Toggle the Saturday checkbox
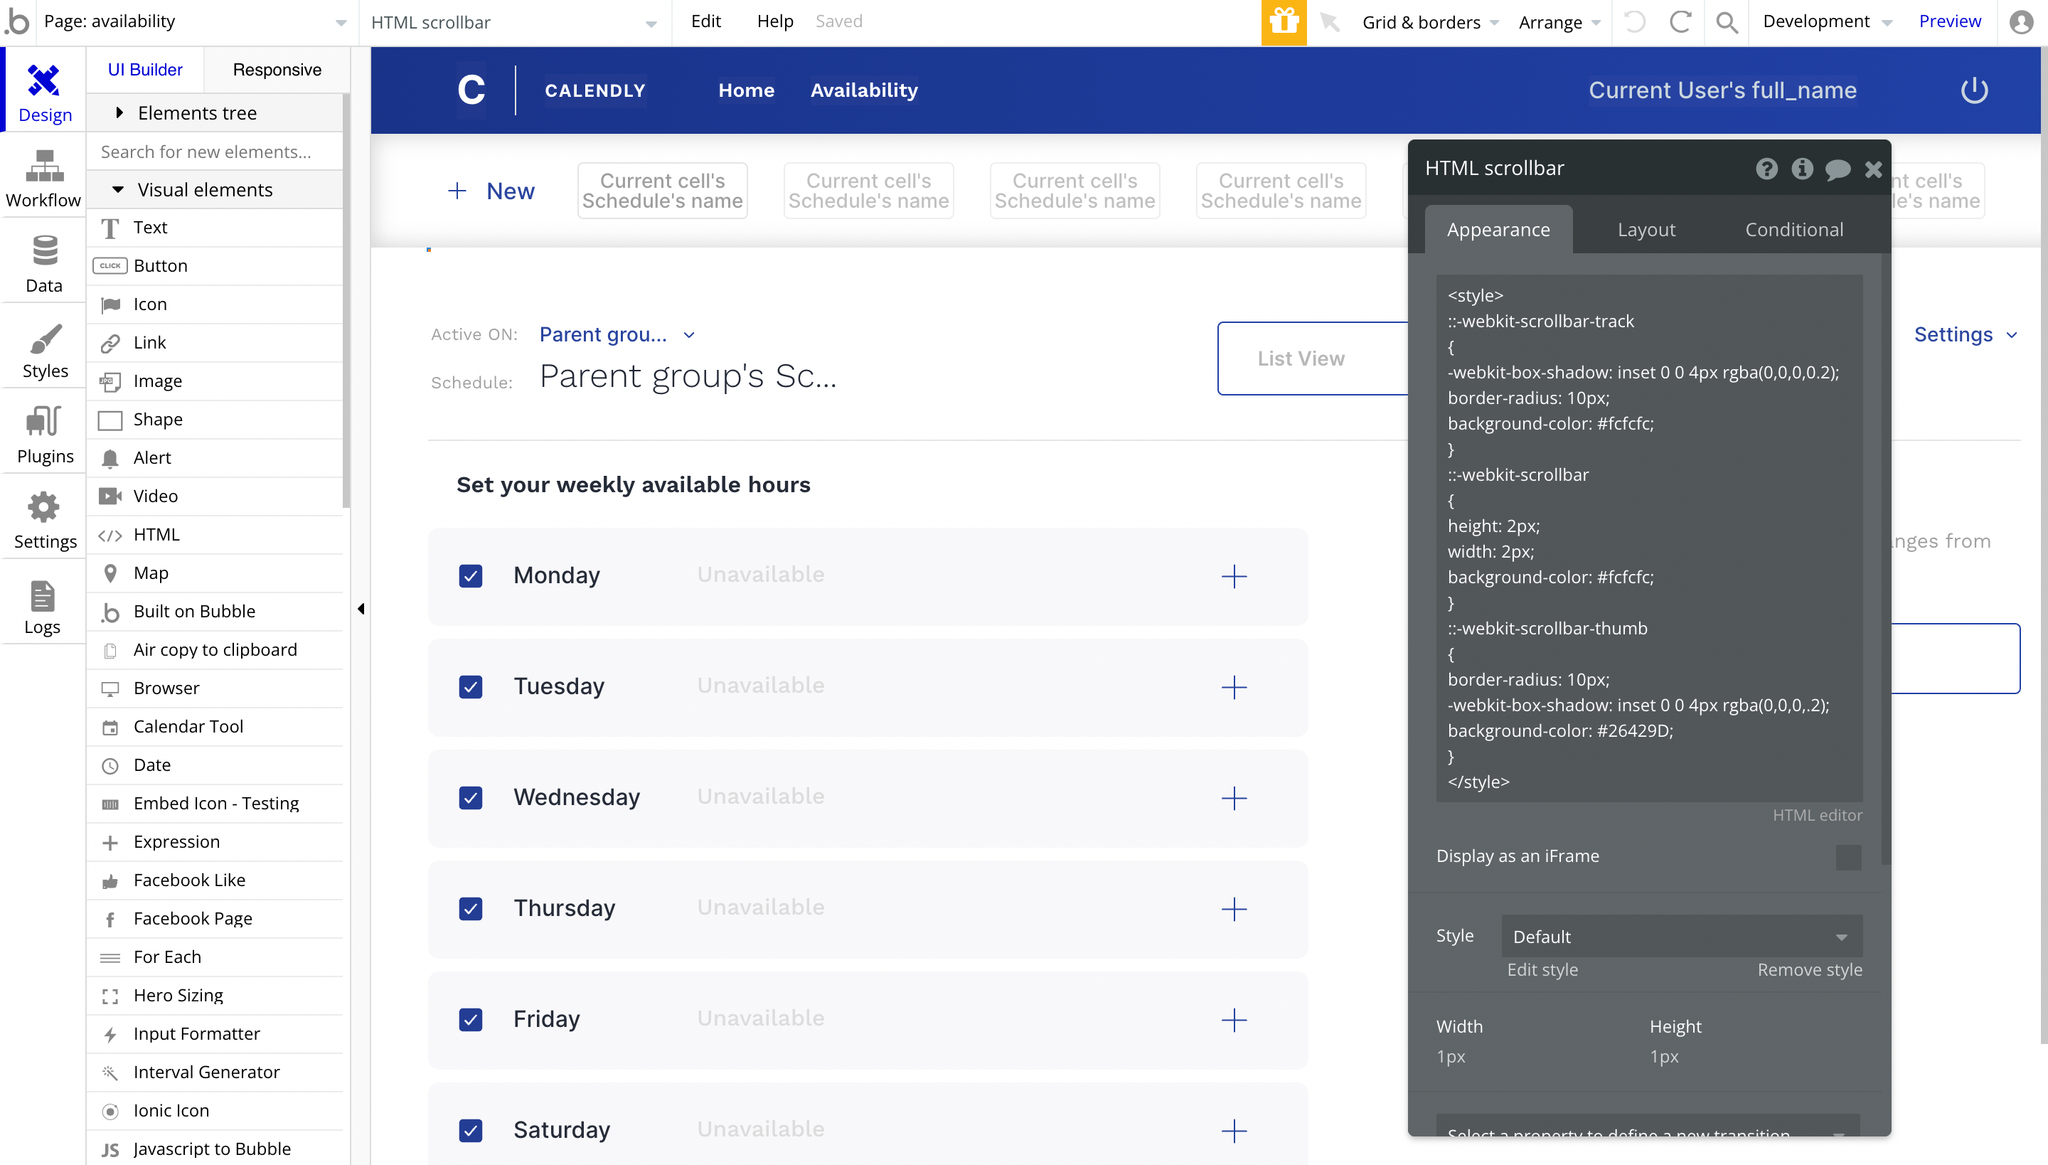The height and width of the screenshot is (1165, 2048). [x=471, y=1131]
